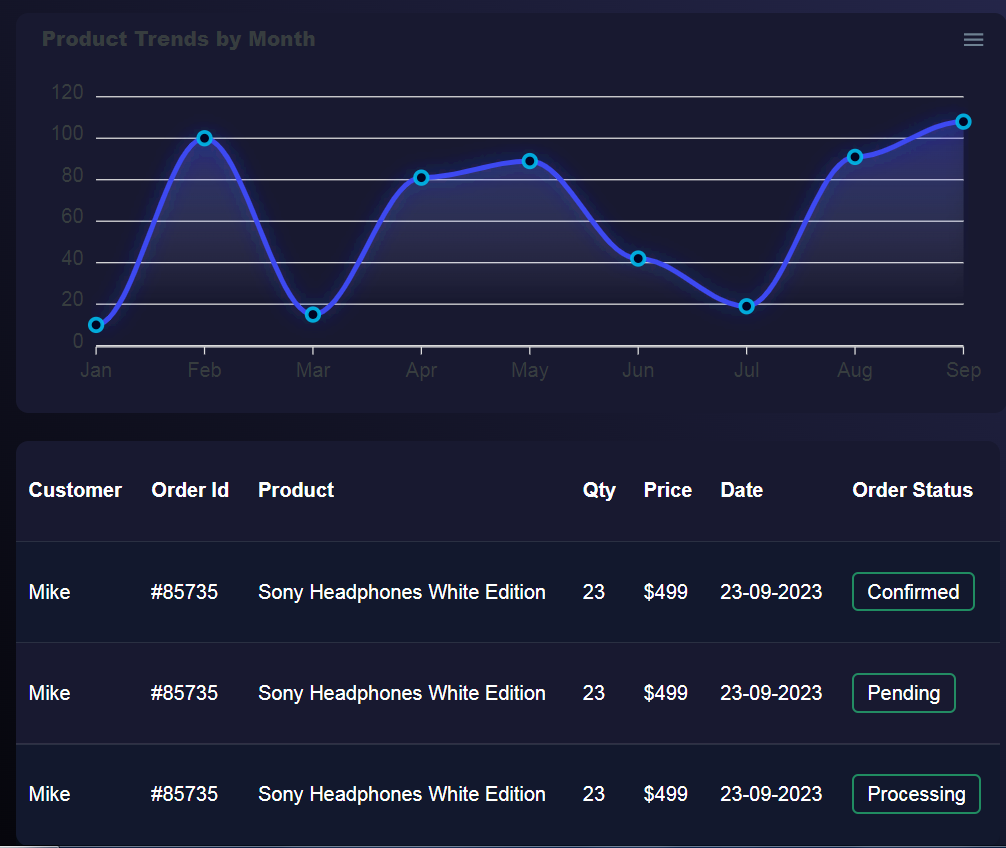The width and height of the screenshot is (1006, 848).
Task: Sort orders by the Date column
Action: click(x=741, y=490)
